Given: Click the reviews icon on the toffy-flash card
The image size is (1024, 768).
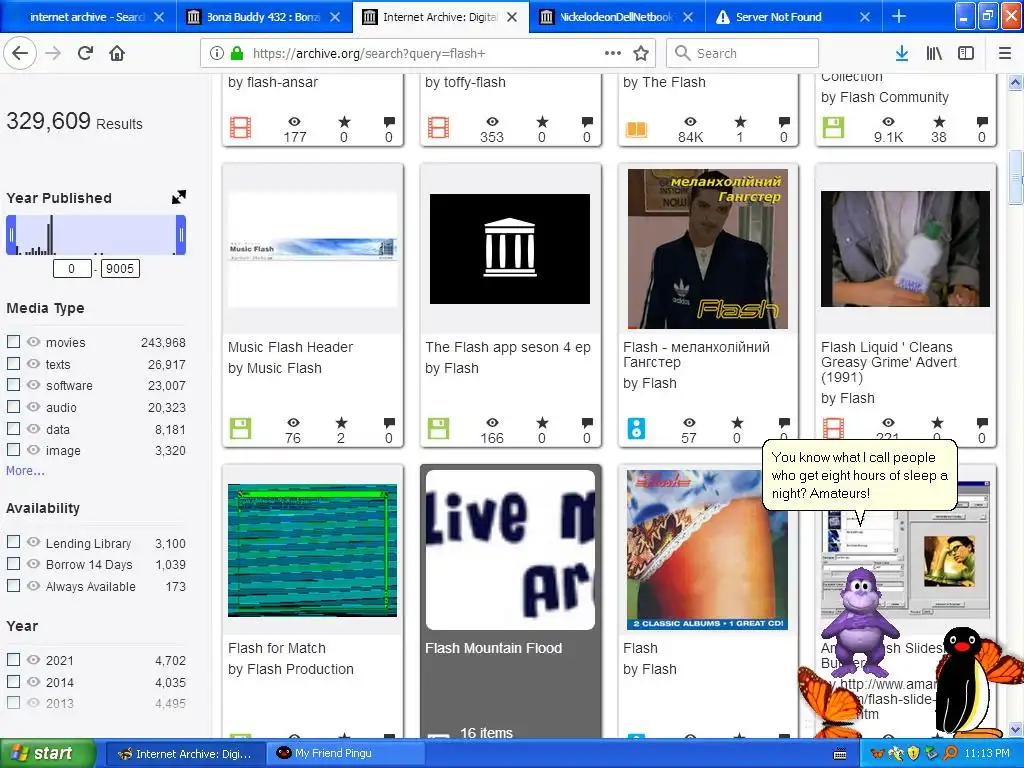Looking at the screenshot, I should point(587,121).
